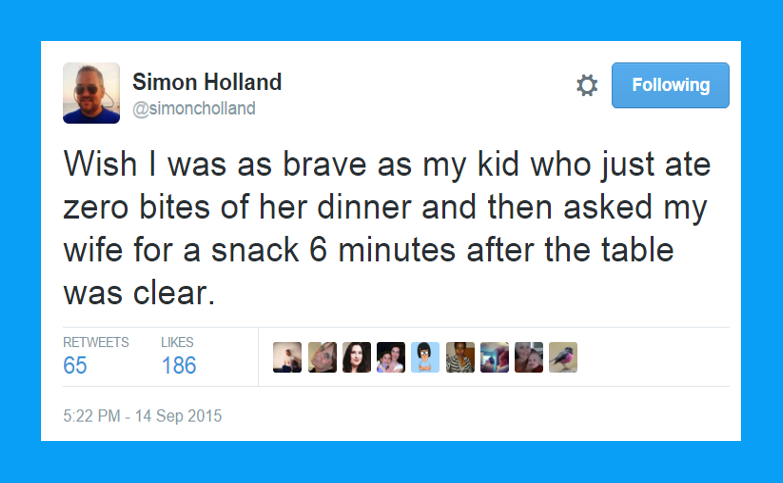The height and width of the screenshot is (483, 783).
Task: Open Simon Holland's profile picture
Action: pyautogui.click(x=91, y=93)
